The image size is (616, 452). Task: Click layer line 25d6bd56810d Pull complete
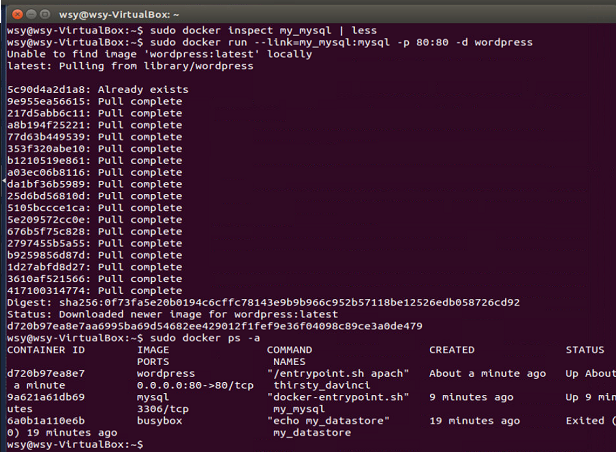pos(95,196)
